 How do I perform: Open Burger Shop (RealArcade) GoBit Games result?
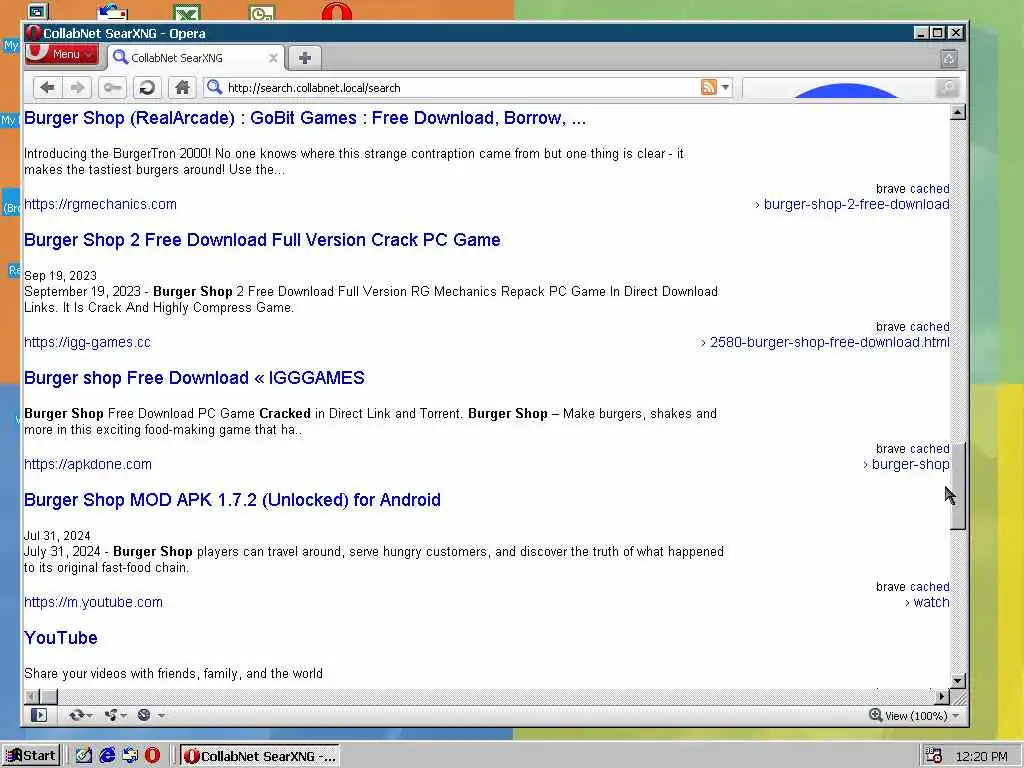pos(305,118)
